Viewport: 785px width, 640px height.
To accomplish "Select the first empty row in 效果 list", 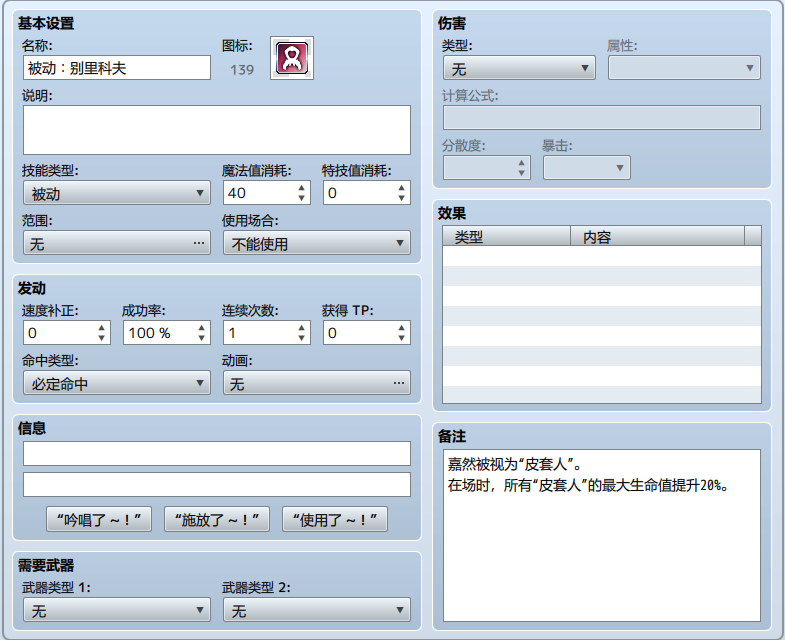I will point(602,256).
